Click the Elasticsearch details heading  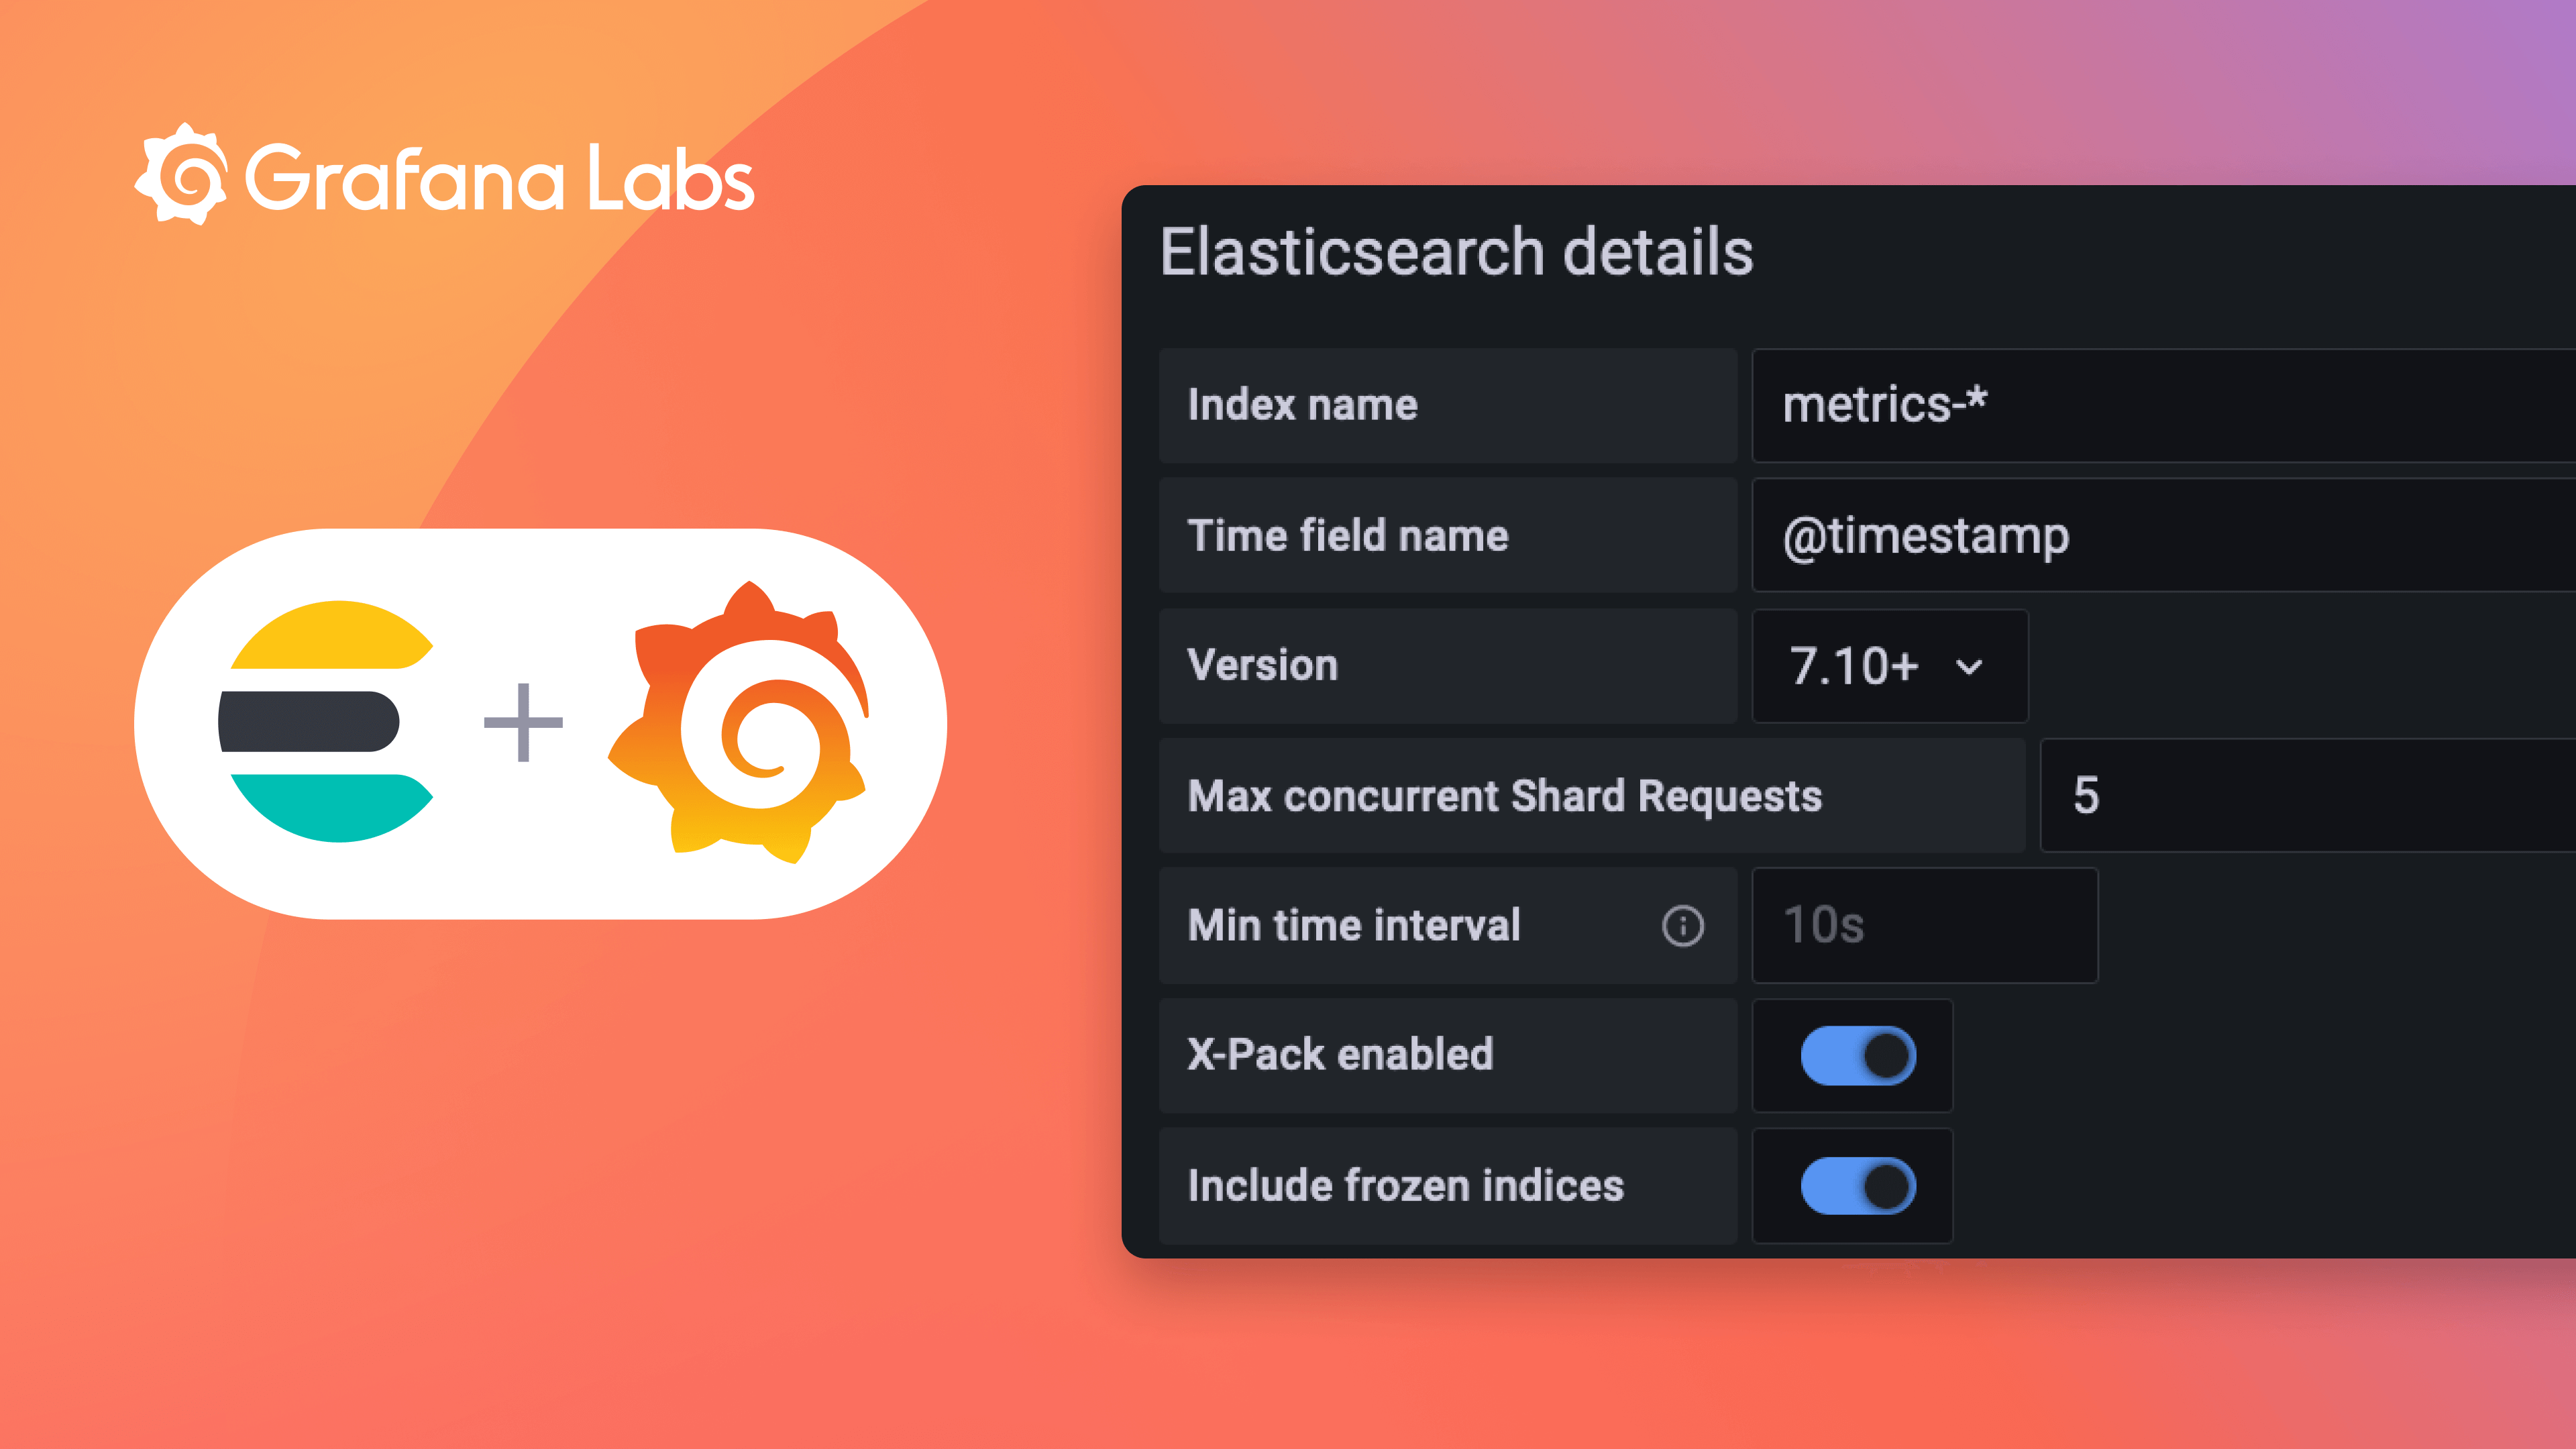(1456, 252)
